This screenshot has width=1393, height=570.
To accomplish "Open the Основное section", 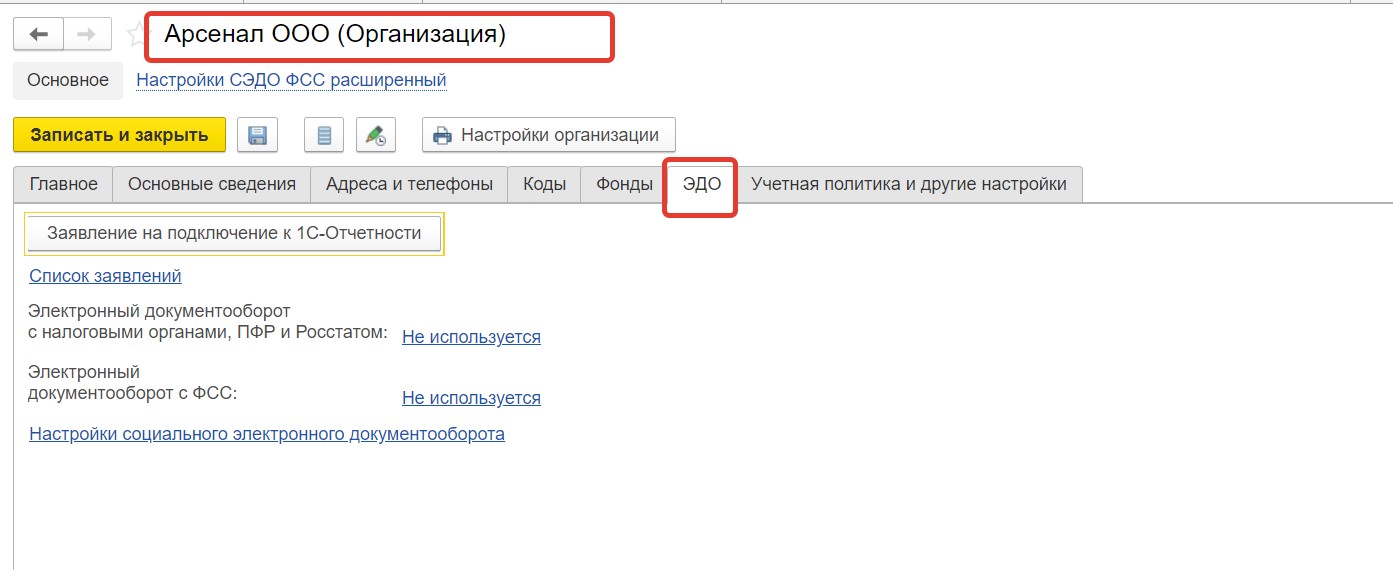I will 68,80.
